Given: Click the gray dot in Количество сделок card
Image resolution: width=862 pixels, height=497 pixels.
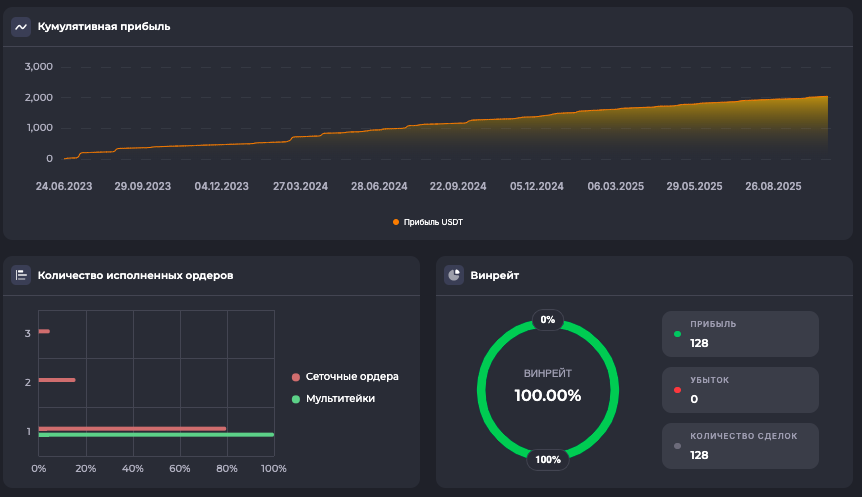Looking at the screenshot, I should coord(677,446).
